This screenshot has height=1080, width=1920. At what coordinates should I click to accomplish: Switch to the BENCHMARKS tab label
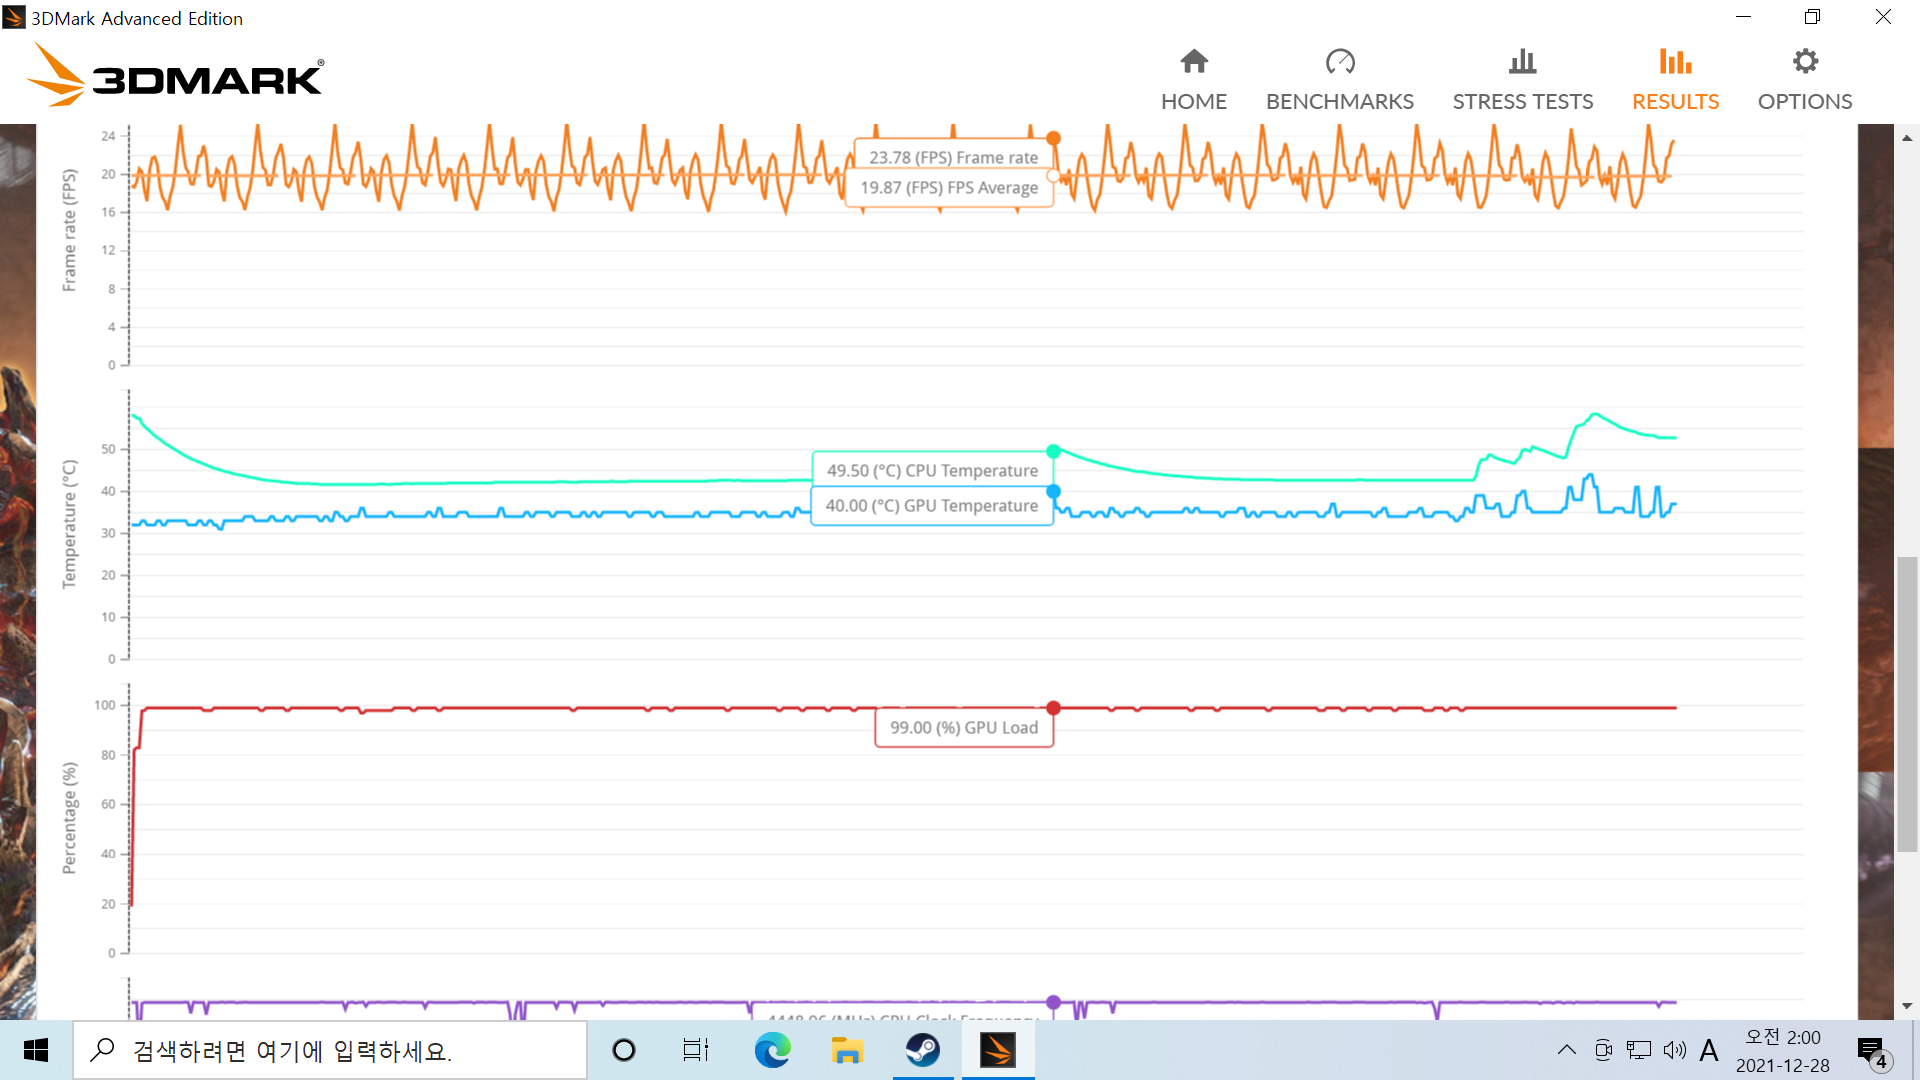pos(1339,102)
